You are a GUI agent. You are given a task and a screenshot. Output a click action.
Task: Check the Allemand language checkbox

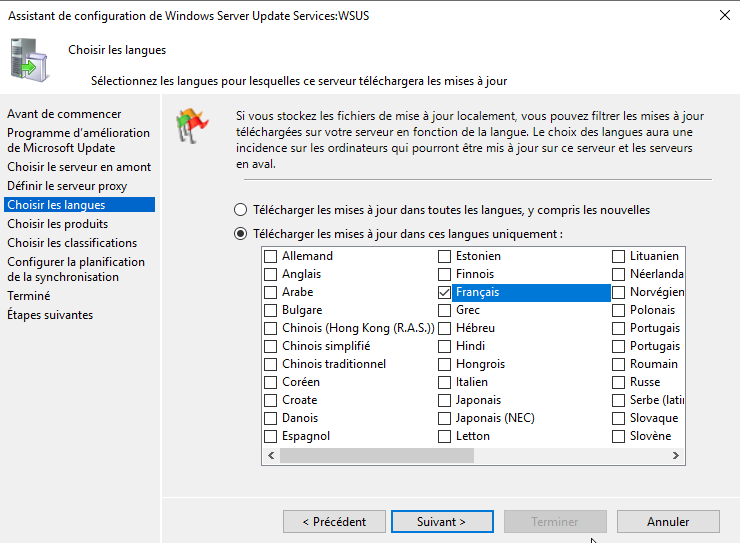point(270,256)
